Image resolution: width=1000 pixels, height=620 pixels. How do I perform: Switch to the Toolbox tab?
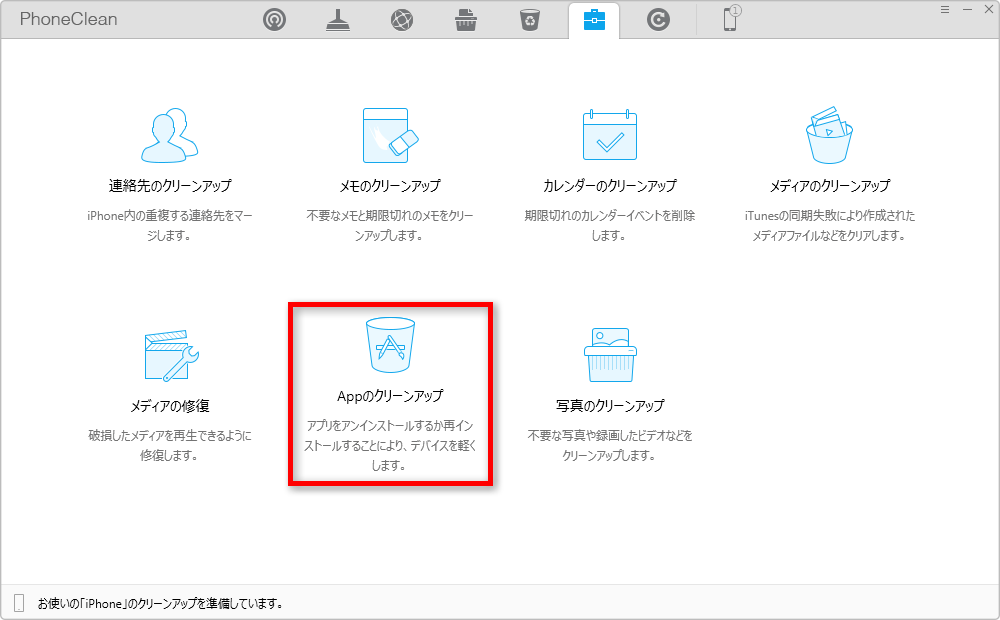tap(594, 19)
